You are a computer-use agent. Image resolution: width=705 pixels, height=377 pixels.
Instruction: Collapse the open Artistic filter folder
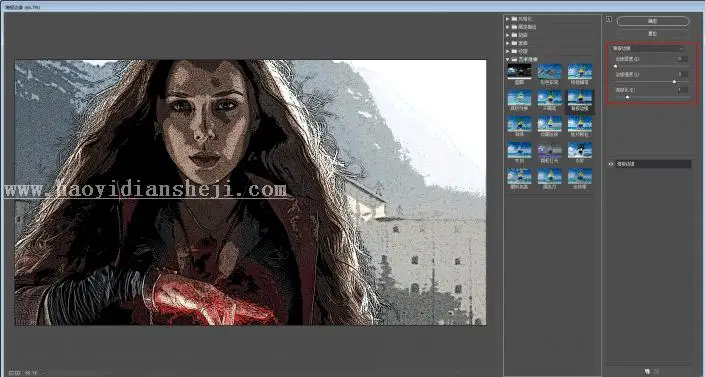tap(508, 59)
